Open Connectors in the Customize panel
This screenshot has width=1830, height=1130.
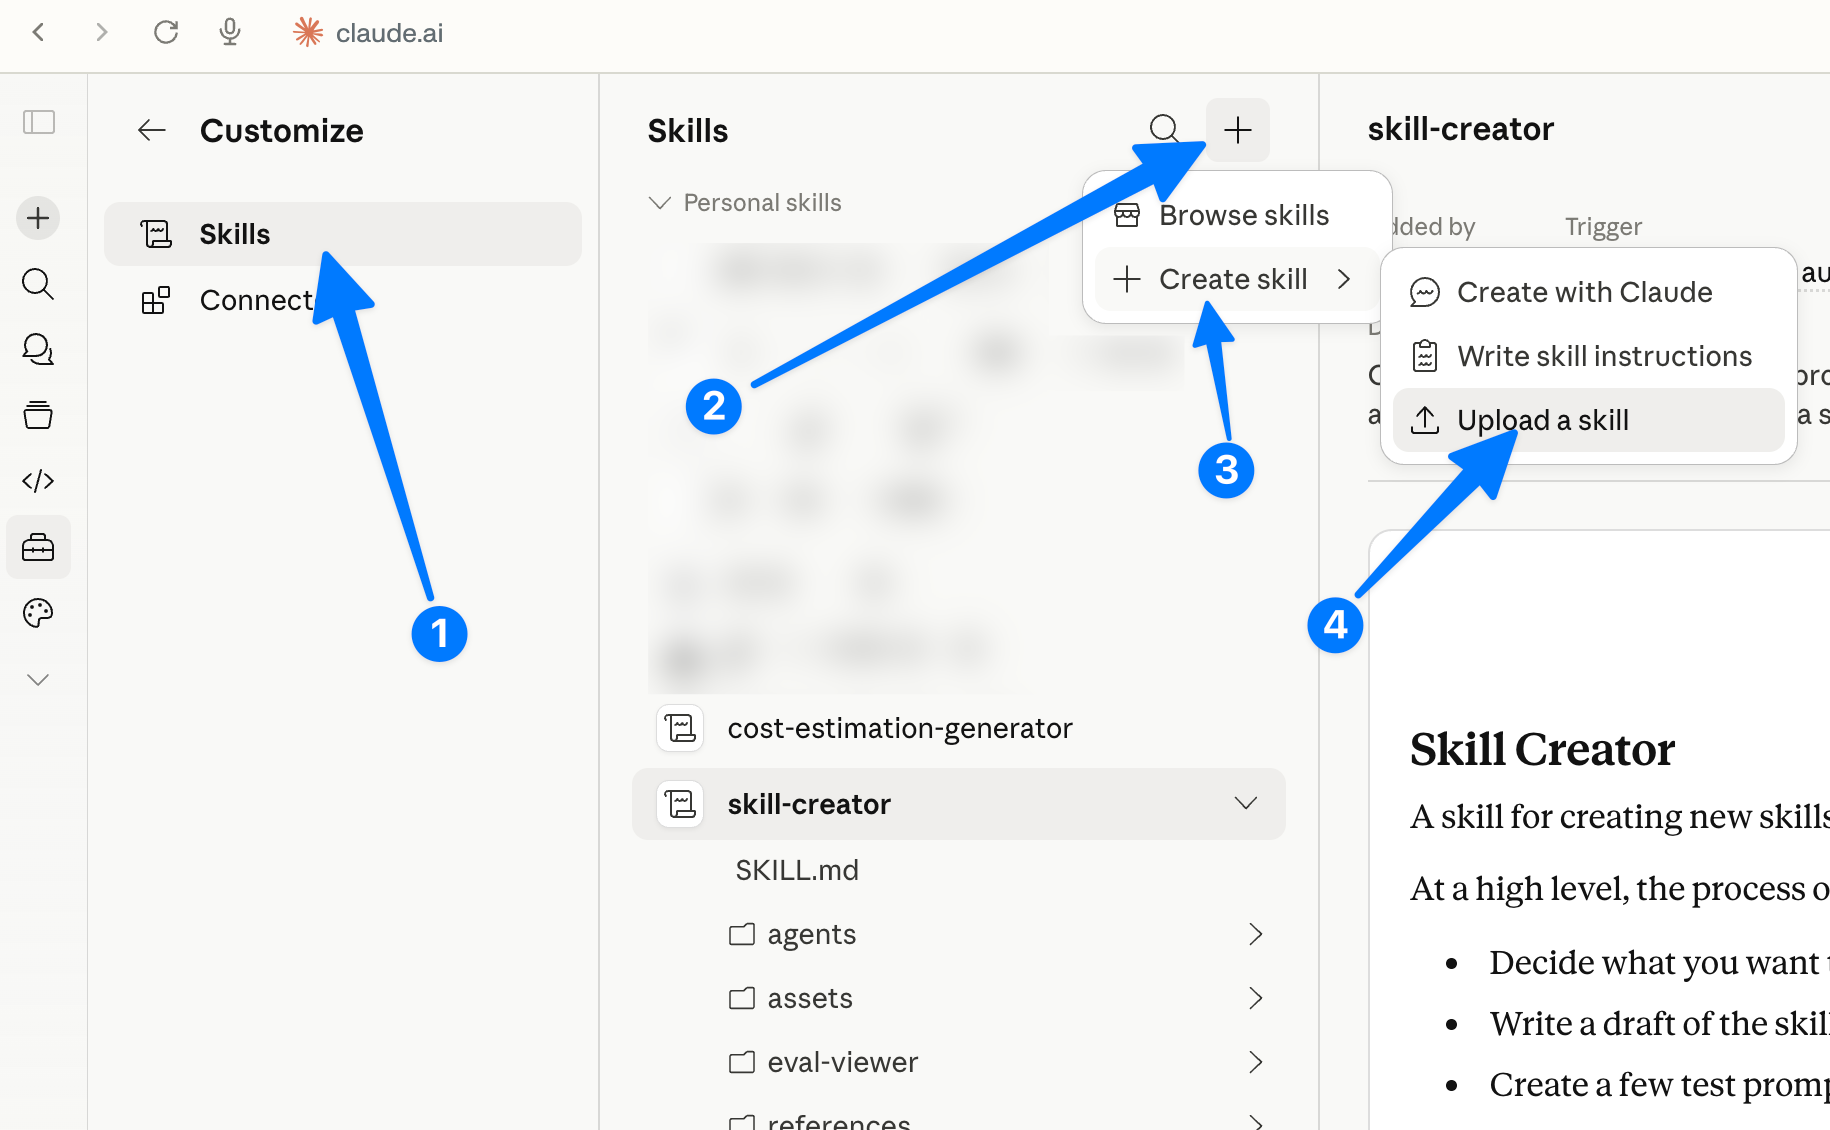(258, 299)
